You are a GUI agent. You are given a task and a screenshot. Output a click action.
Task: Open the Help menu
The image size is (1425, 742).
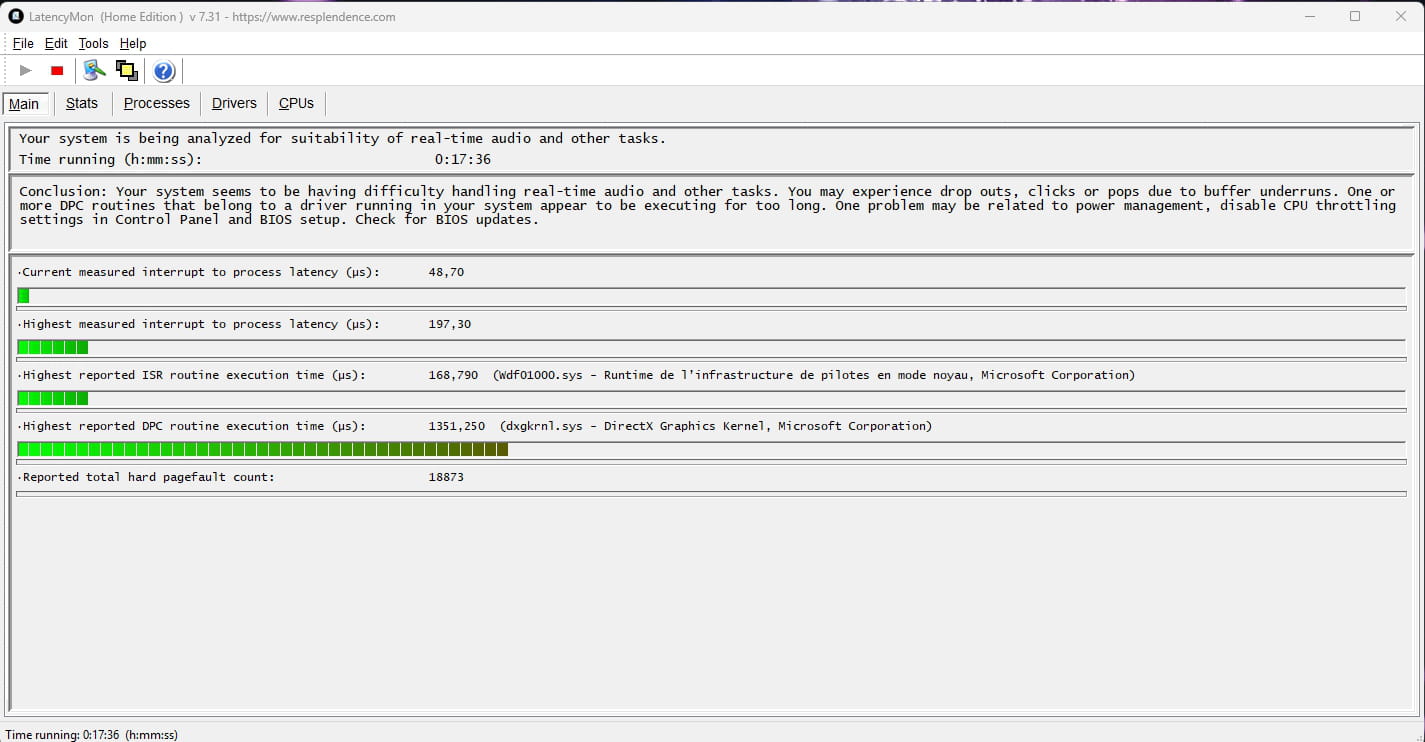[x=133, y=43]
